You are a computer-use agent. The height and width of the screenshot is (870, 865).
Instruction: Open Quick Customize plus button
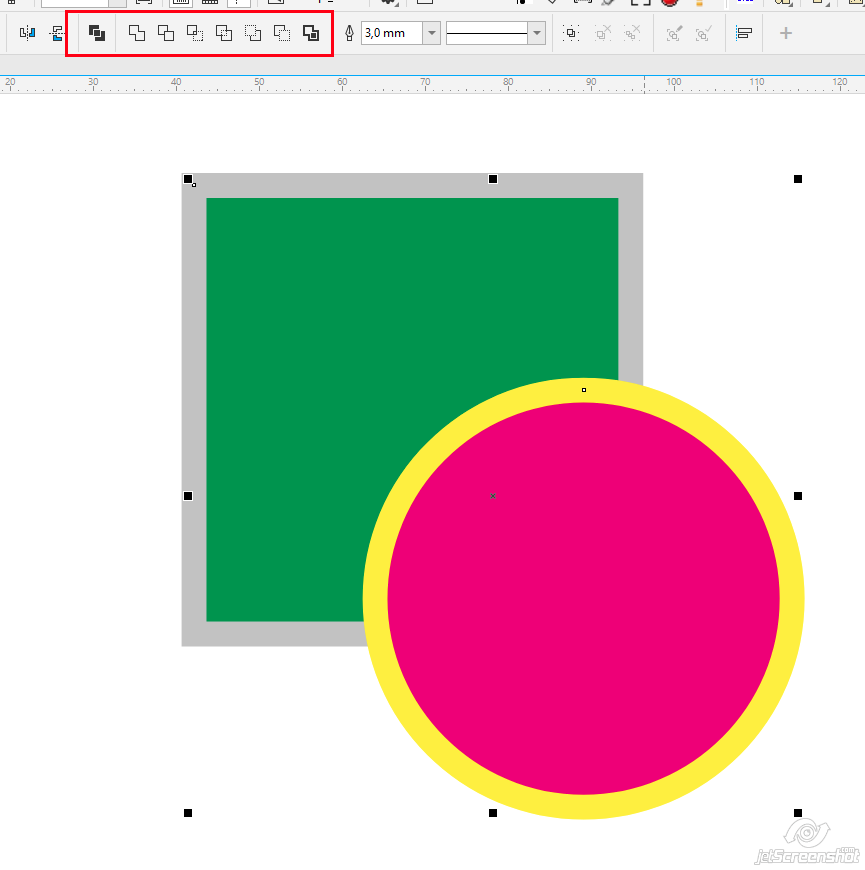click(786, 33)
